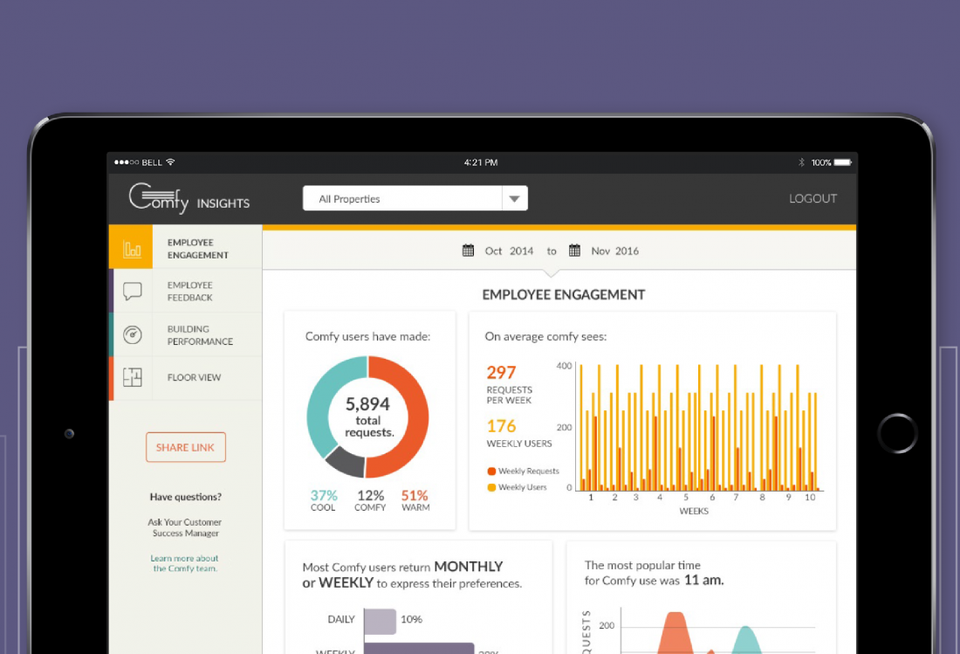Click the 5,894 total requests center label
This screenshot has width=960, height=654.
[368, 417]
